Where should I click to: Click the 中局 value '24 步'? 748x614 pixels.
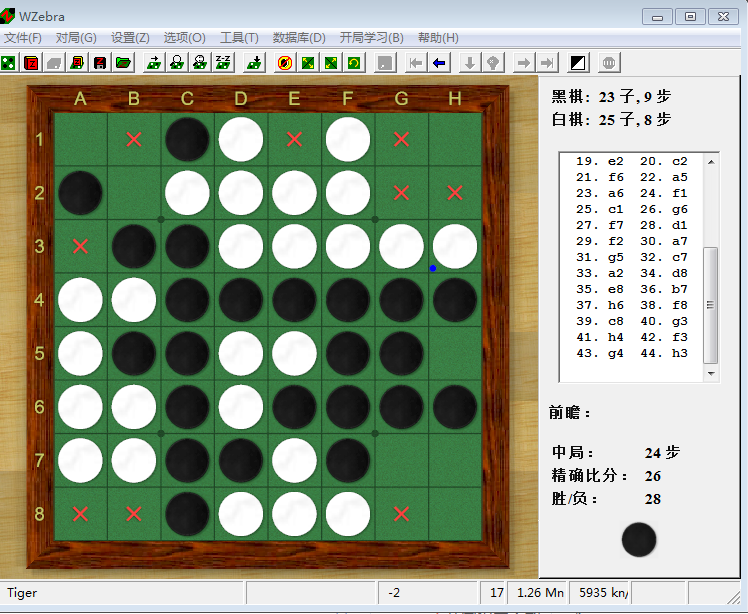(x=662, y=452)
